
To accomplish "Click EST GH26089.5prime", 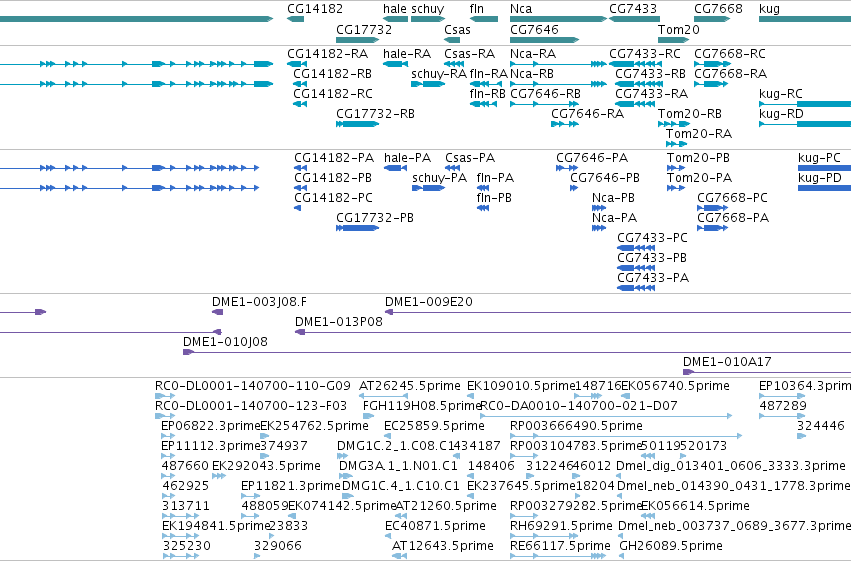I will (x=671, y=546).
